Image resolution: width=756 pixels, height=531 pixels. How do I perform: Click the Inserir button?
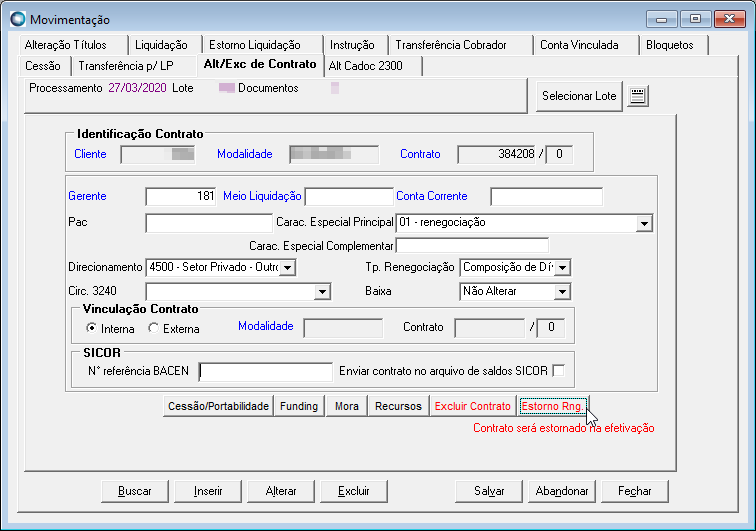[208, 491]
